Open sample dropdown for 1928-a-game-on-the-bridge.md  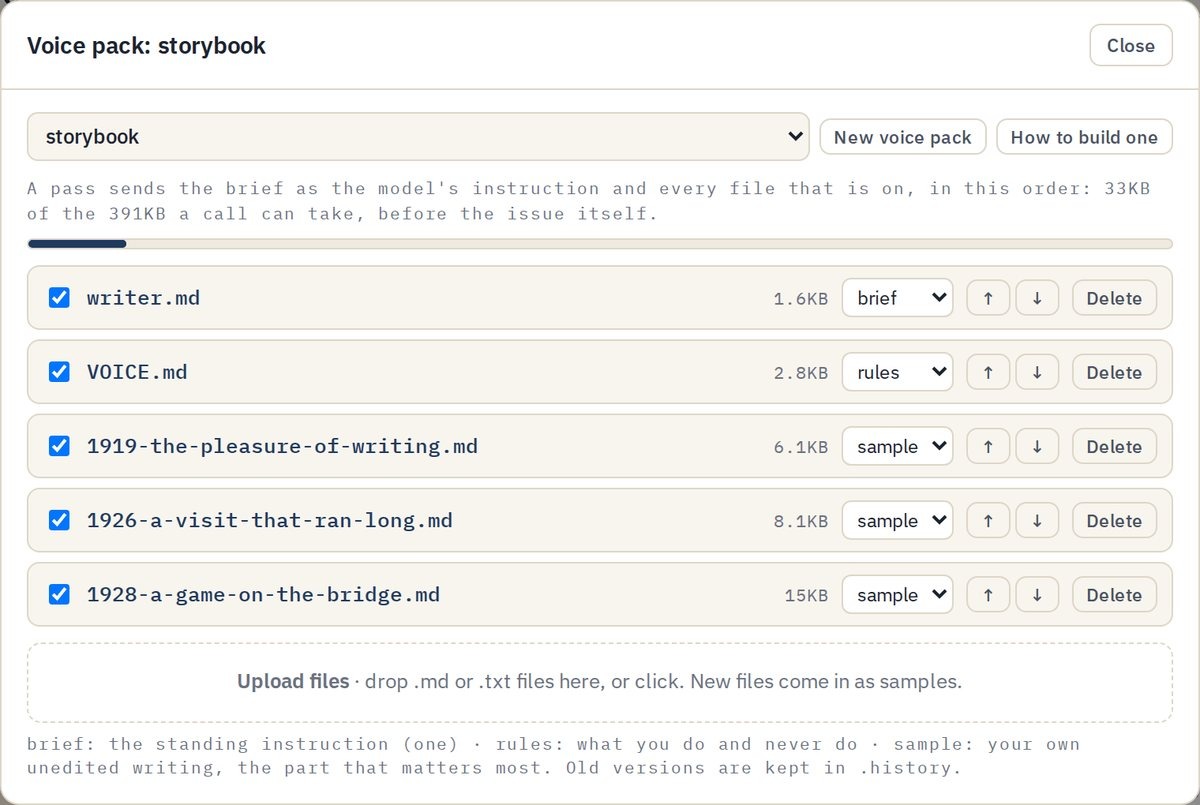pyautogui.click(x=897, y=594)
